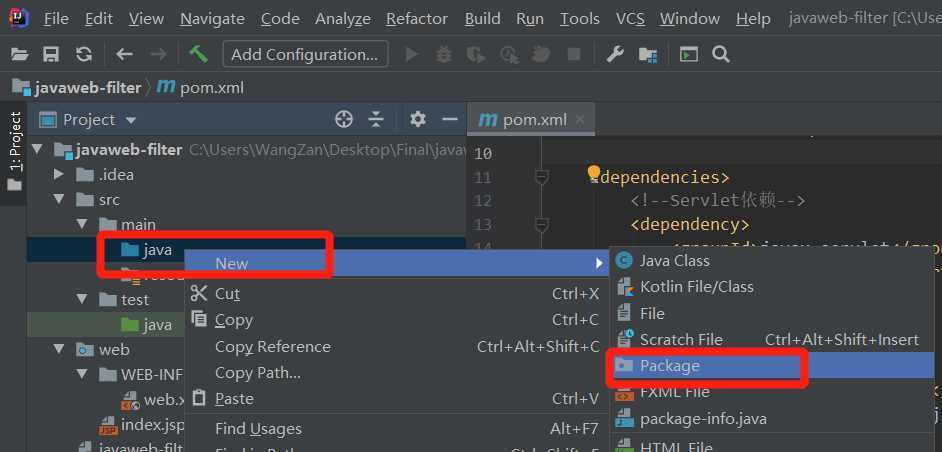Viewport: 942px width, 452px height.
Task: Select Cut in the context menu
Action: tap(395, 294)
